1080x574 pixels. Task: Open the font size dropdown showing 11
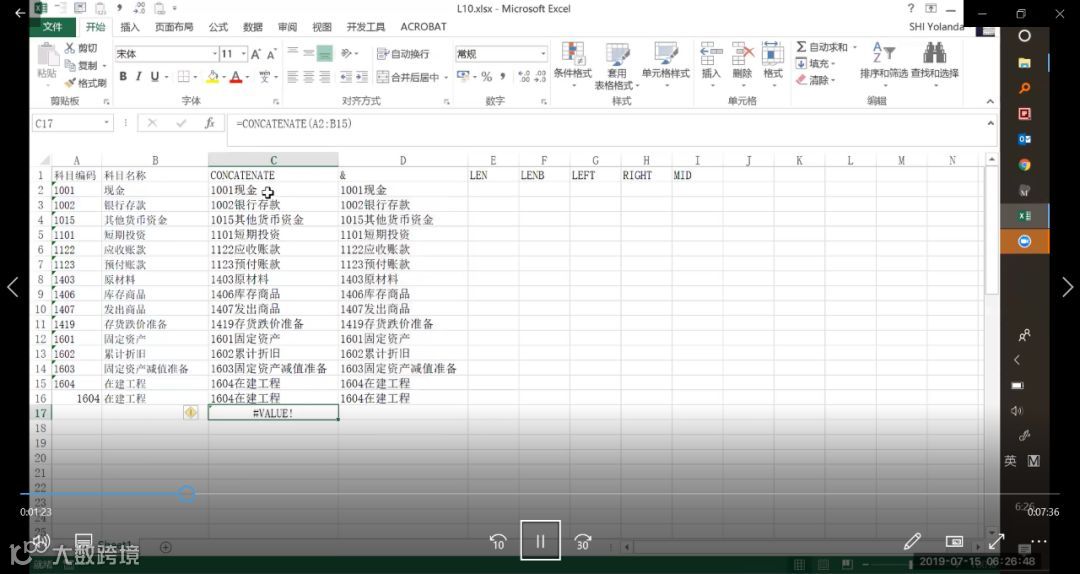click(x=243, y=54)
